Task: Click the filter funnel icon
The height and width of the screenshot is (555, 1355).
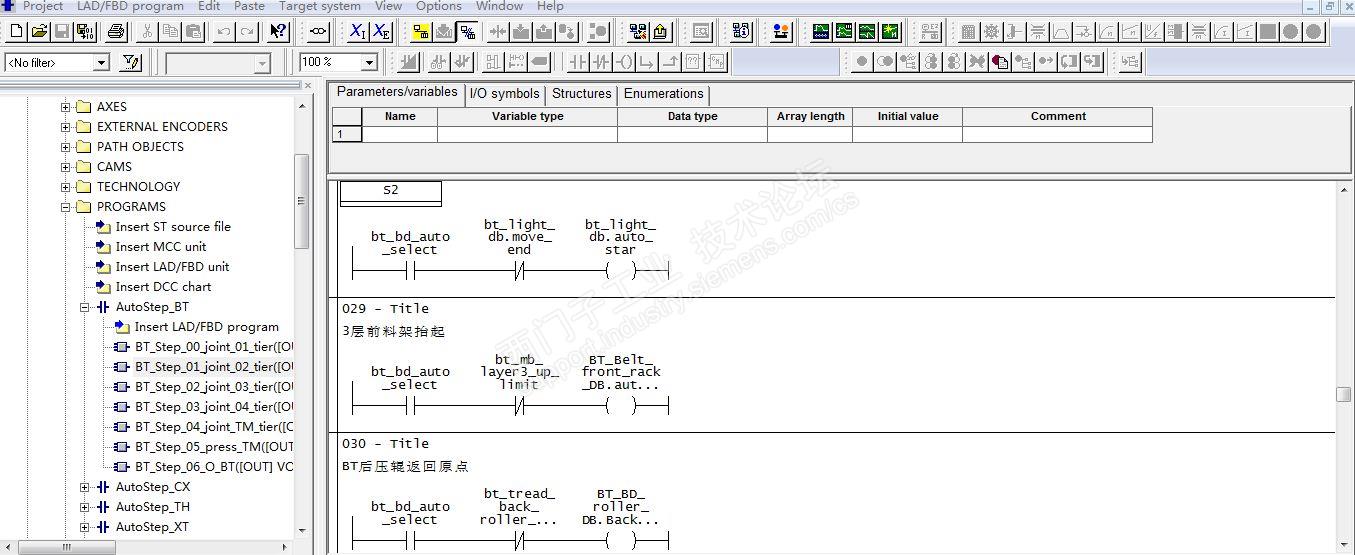Action: pyautogui.click(x=131, y=62)
